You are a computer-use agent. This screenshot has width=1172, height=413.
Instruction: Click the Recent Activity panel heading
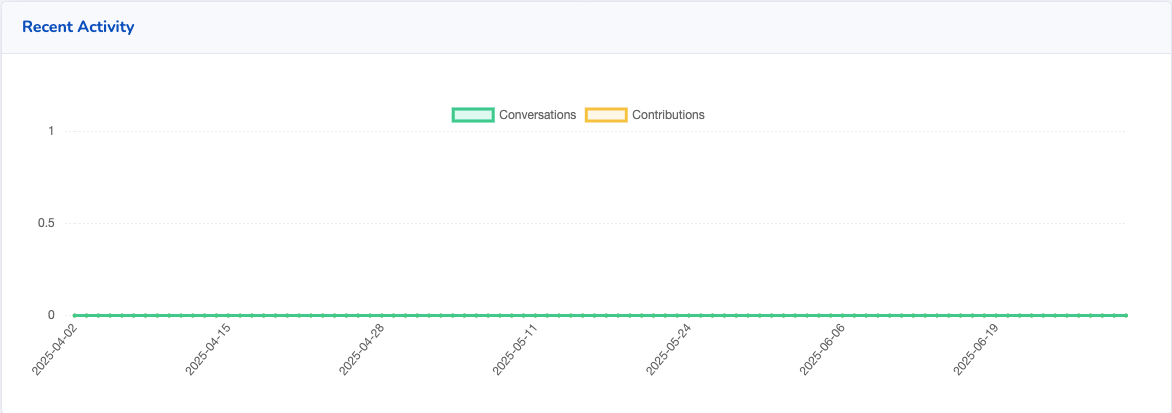coord(78,27)
